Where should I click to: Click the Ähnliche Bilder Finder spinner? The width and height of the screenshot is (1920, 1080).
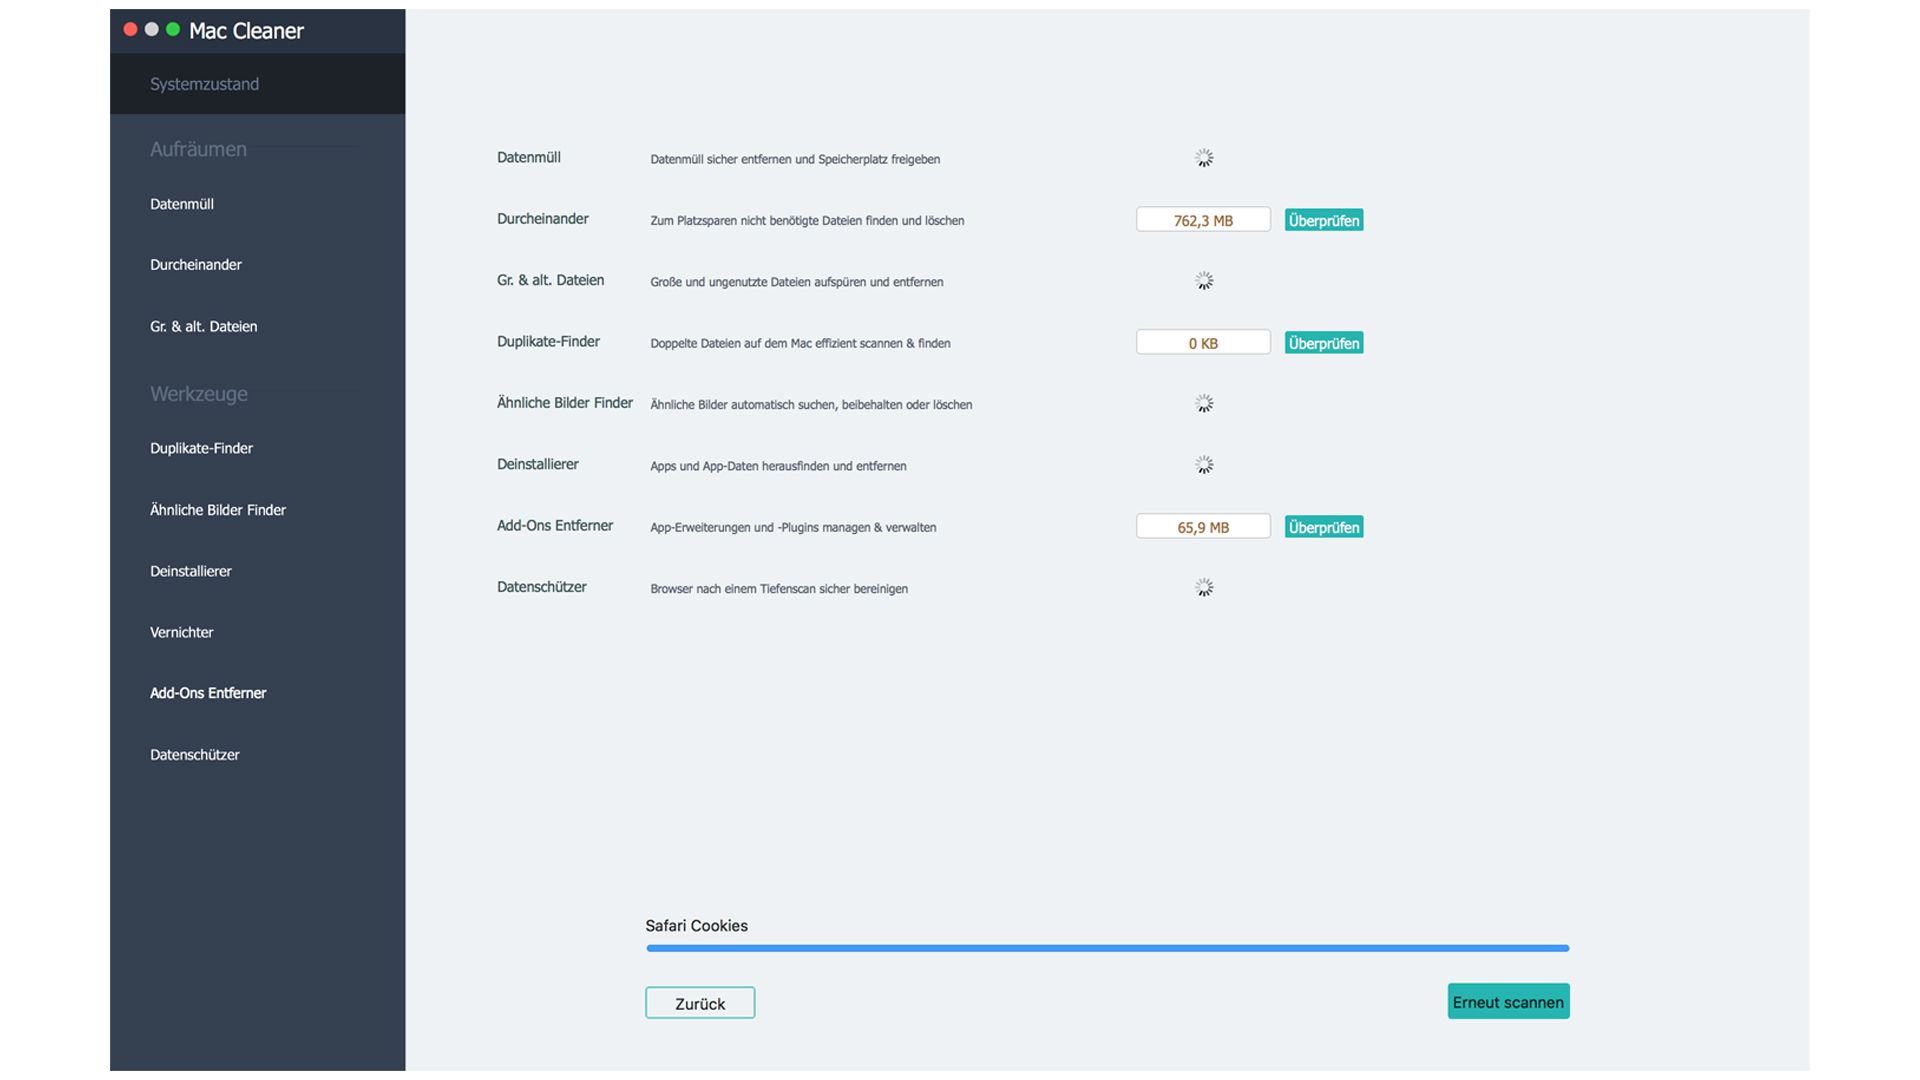click(1204, 404)
